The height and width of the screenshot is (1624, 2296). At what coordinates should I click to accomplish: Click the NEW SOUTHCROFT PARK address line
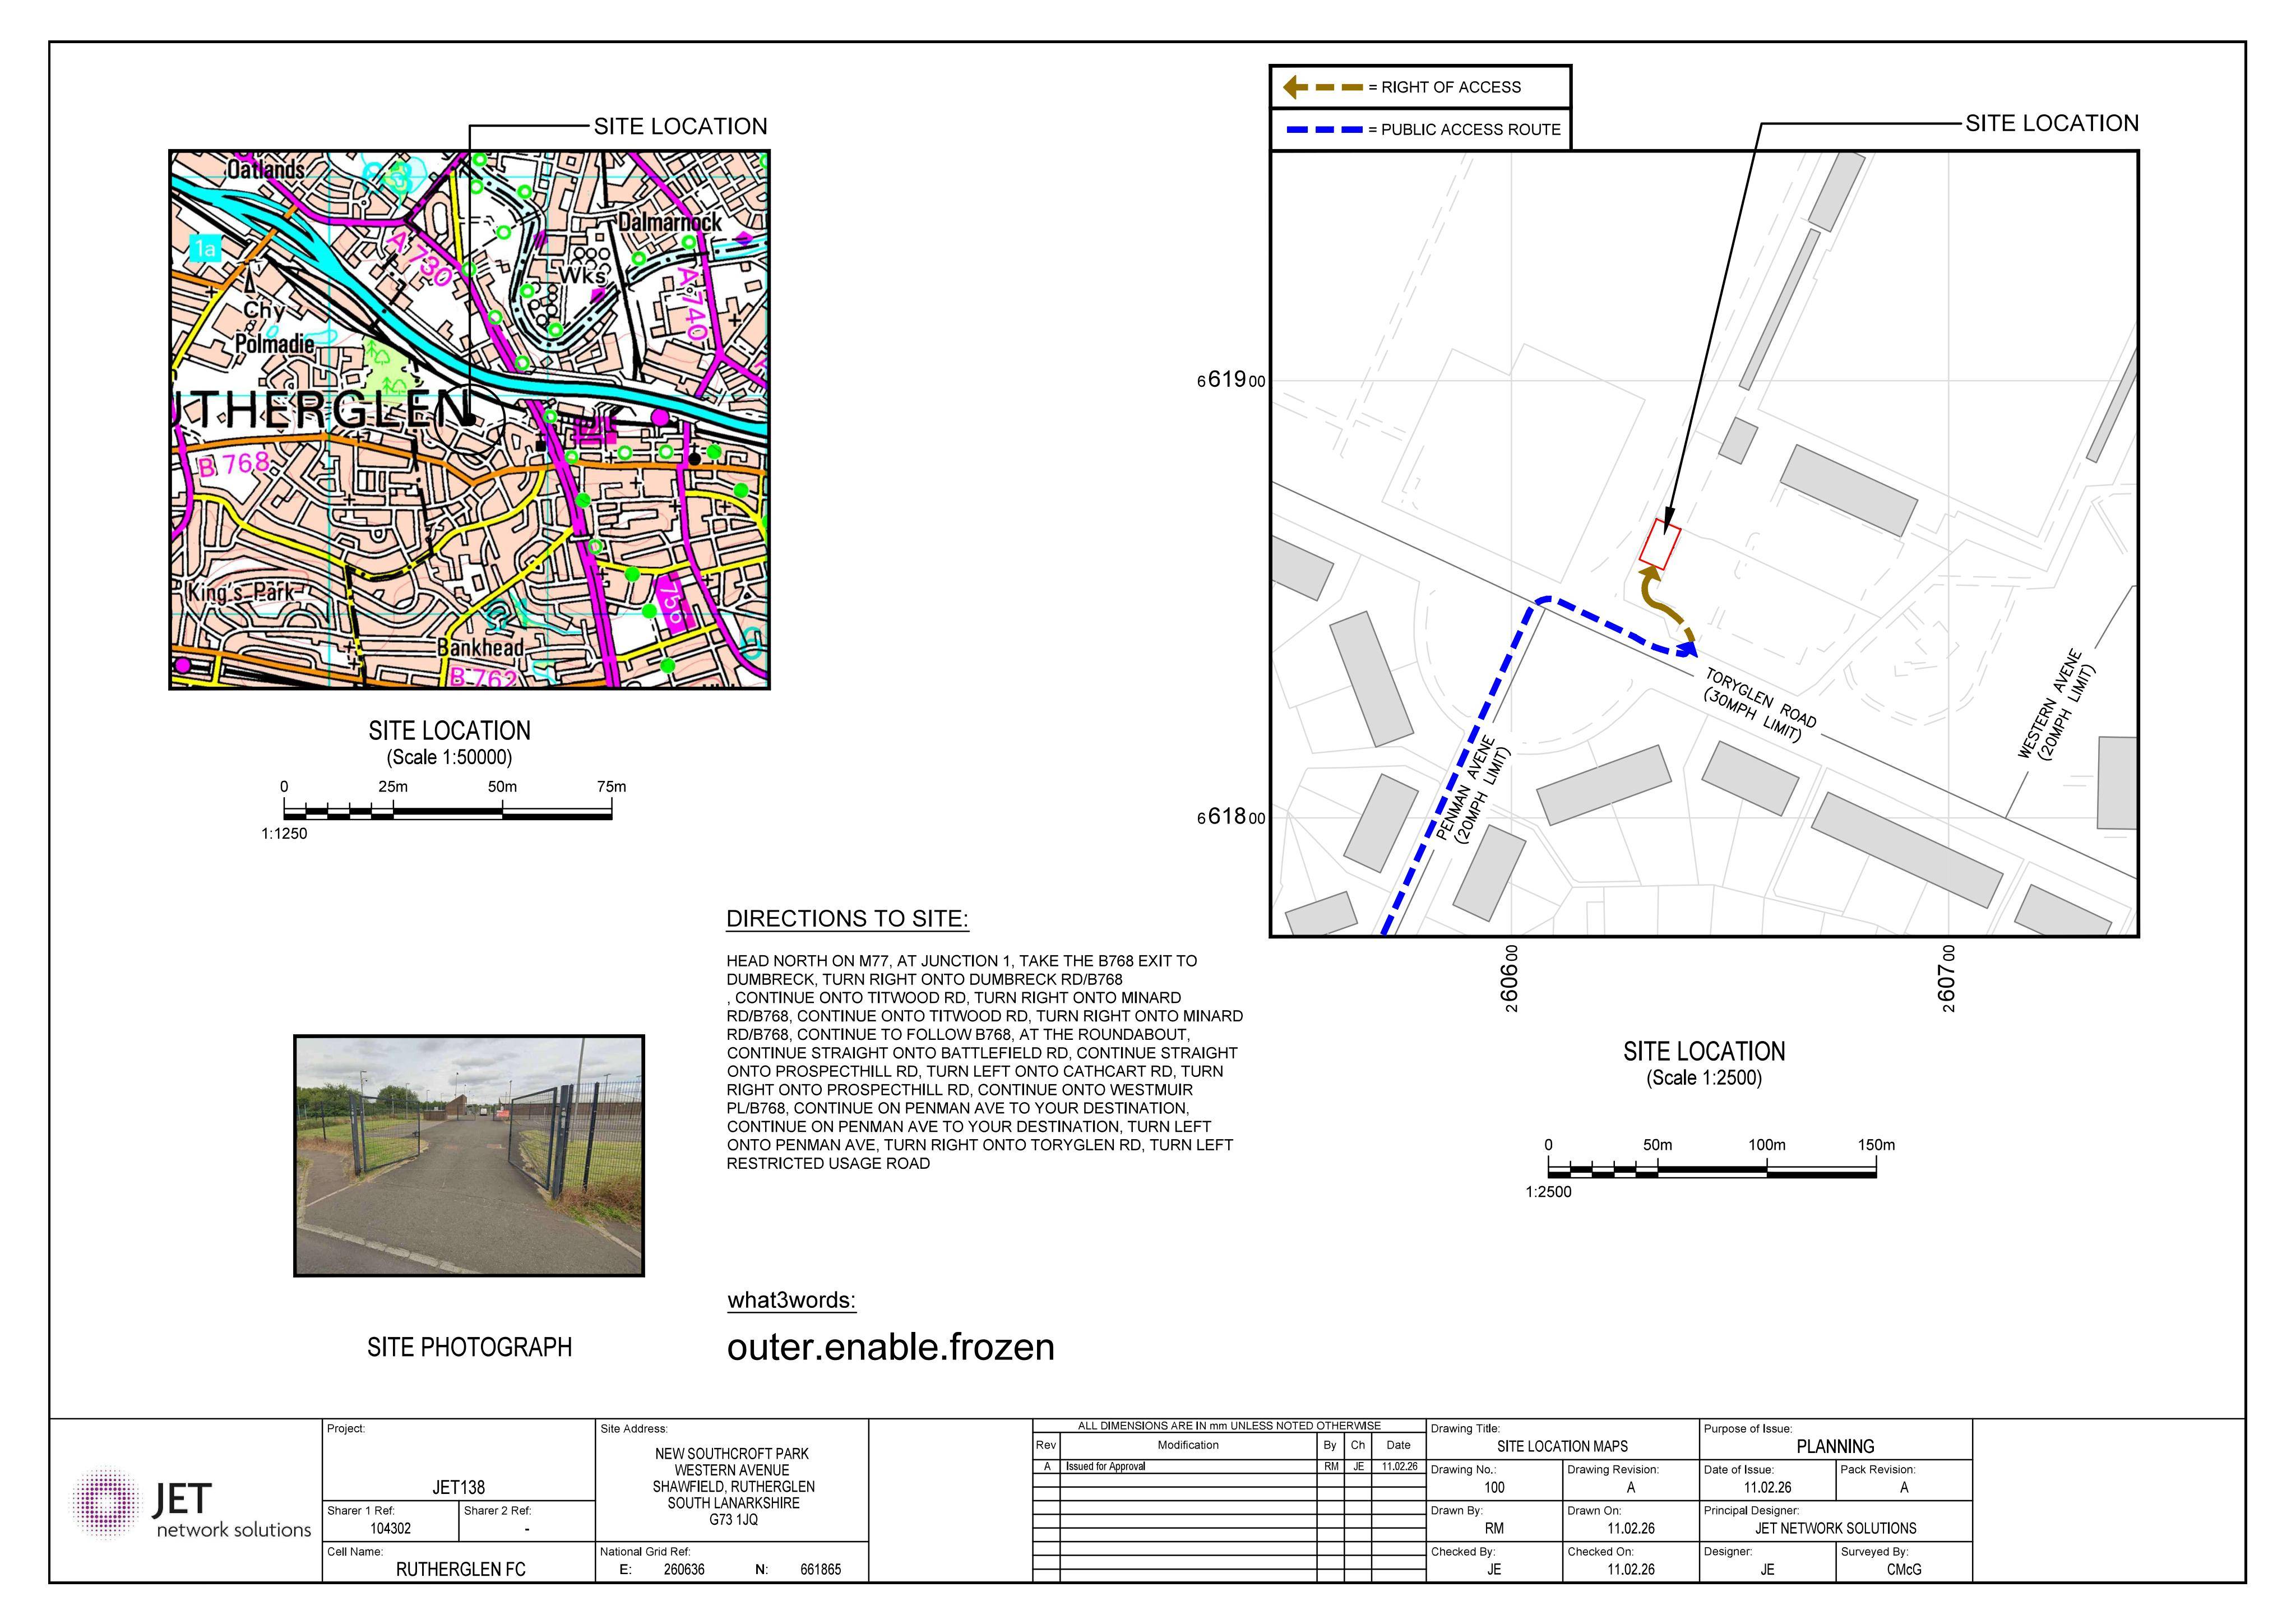732,1454
